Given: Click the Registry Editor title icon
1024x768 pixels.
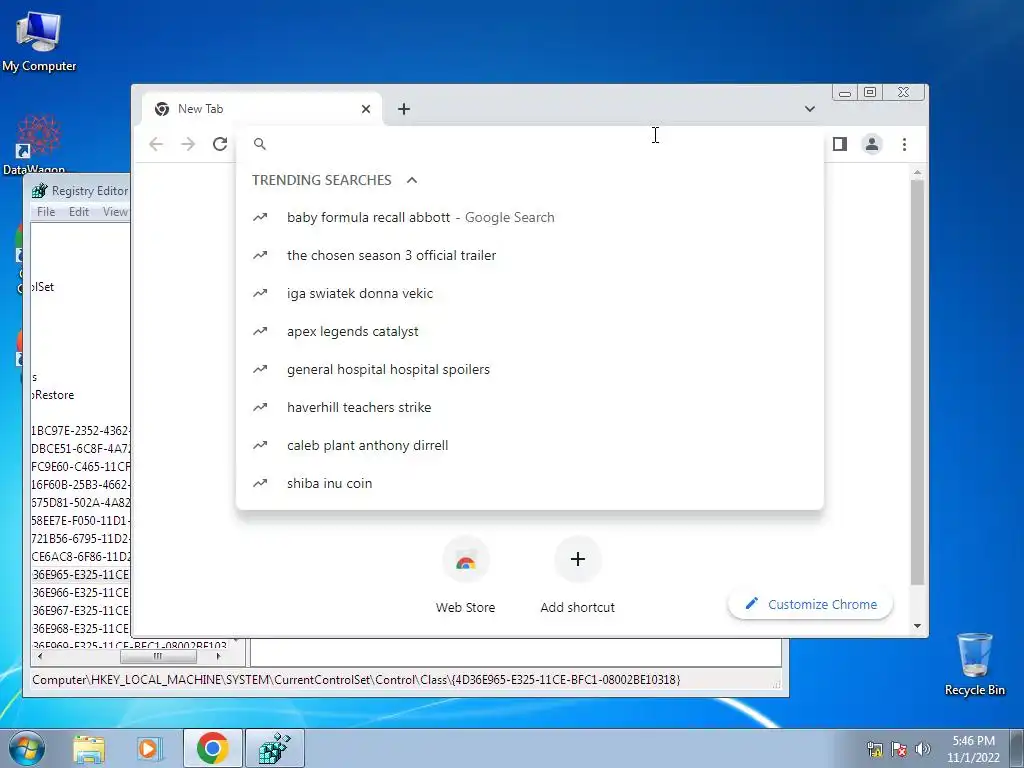Looking at the screenshot, I should pyautogui.click(x=40, y=191).
